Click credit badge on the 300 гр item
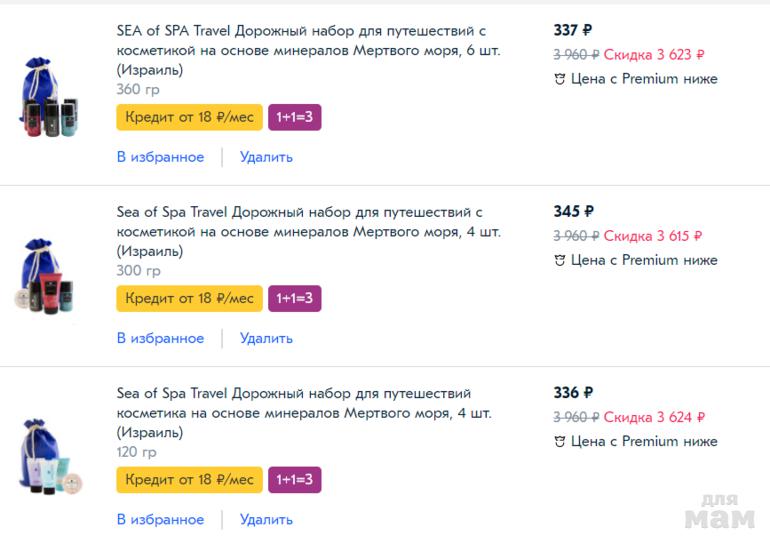This screenshot has height=543, width=770. pos(189,298)
